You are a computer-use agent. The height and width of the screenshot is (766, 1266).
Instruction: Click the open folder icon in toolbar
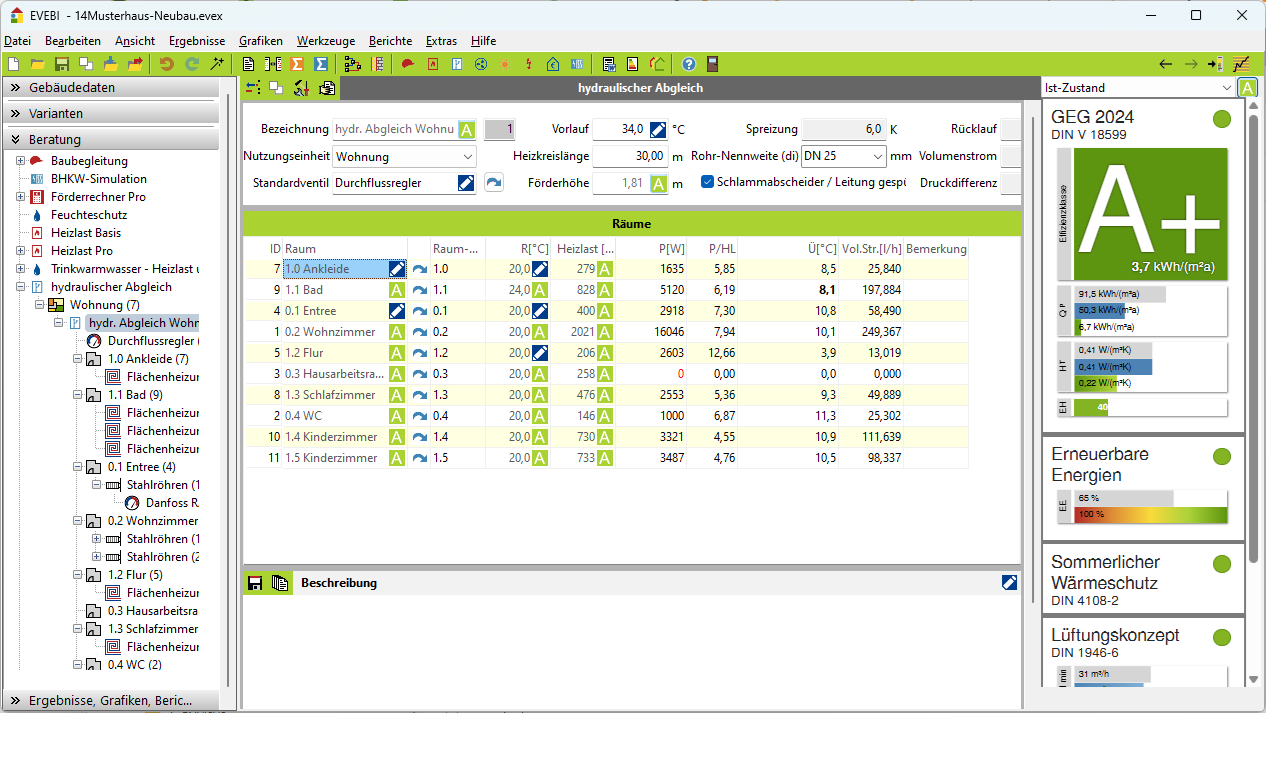pyautogui.click(x=37, y=64)
